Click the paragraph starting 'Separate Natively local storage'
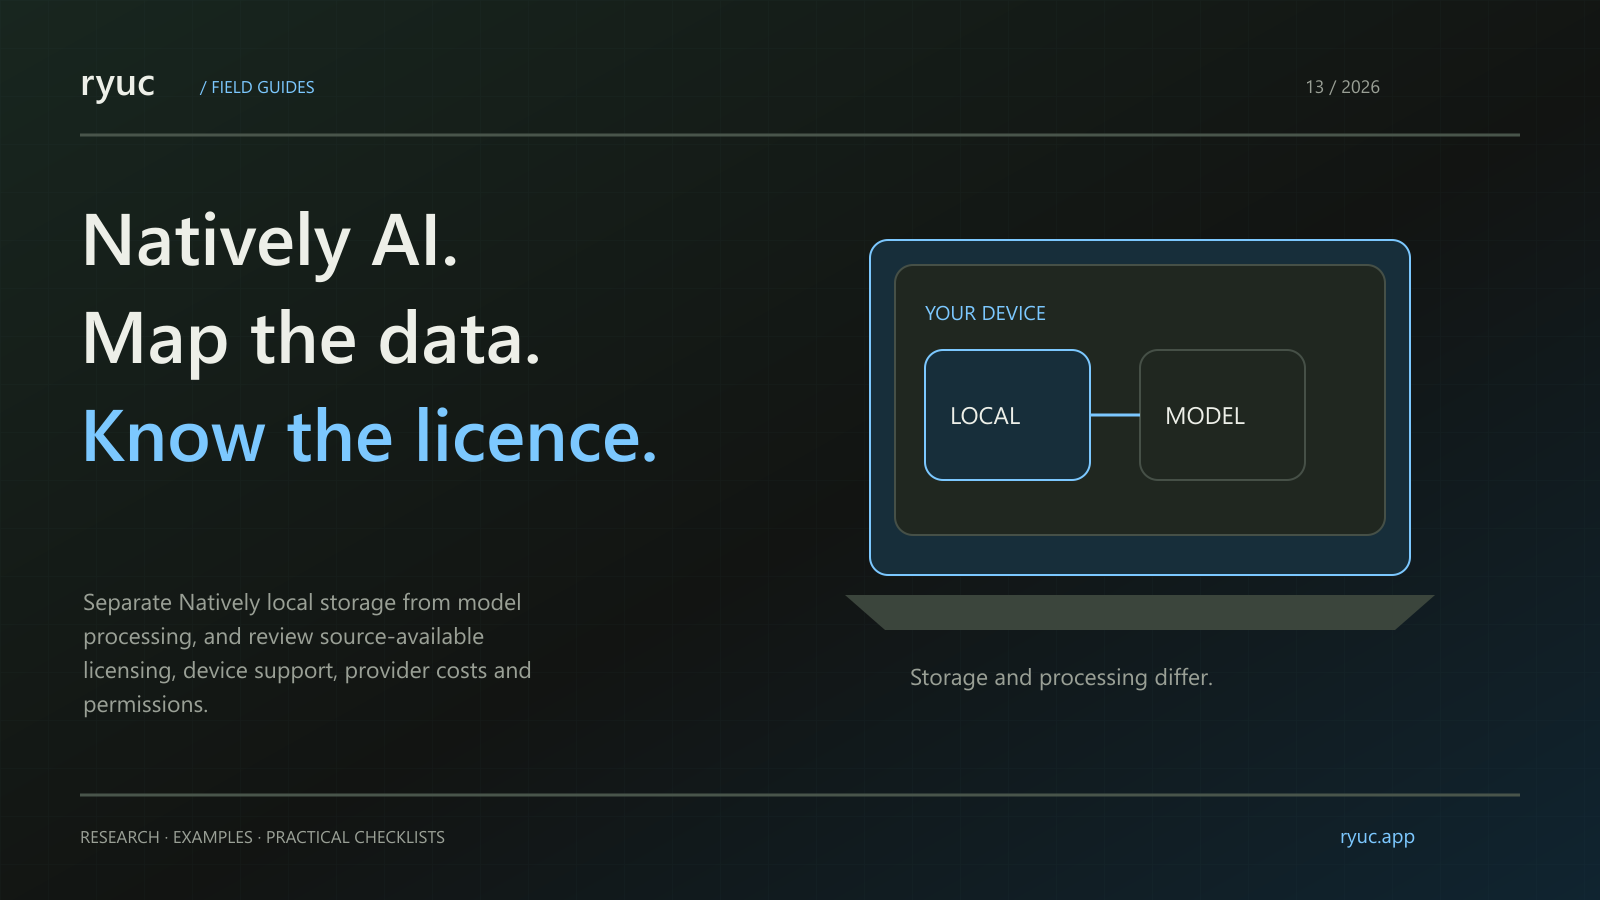This screenshot has height=900, width=1600. (307, 653)
